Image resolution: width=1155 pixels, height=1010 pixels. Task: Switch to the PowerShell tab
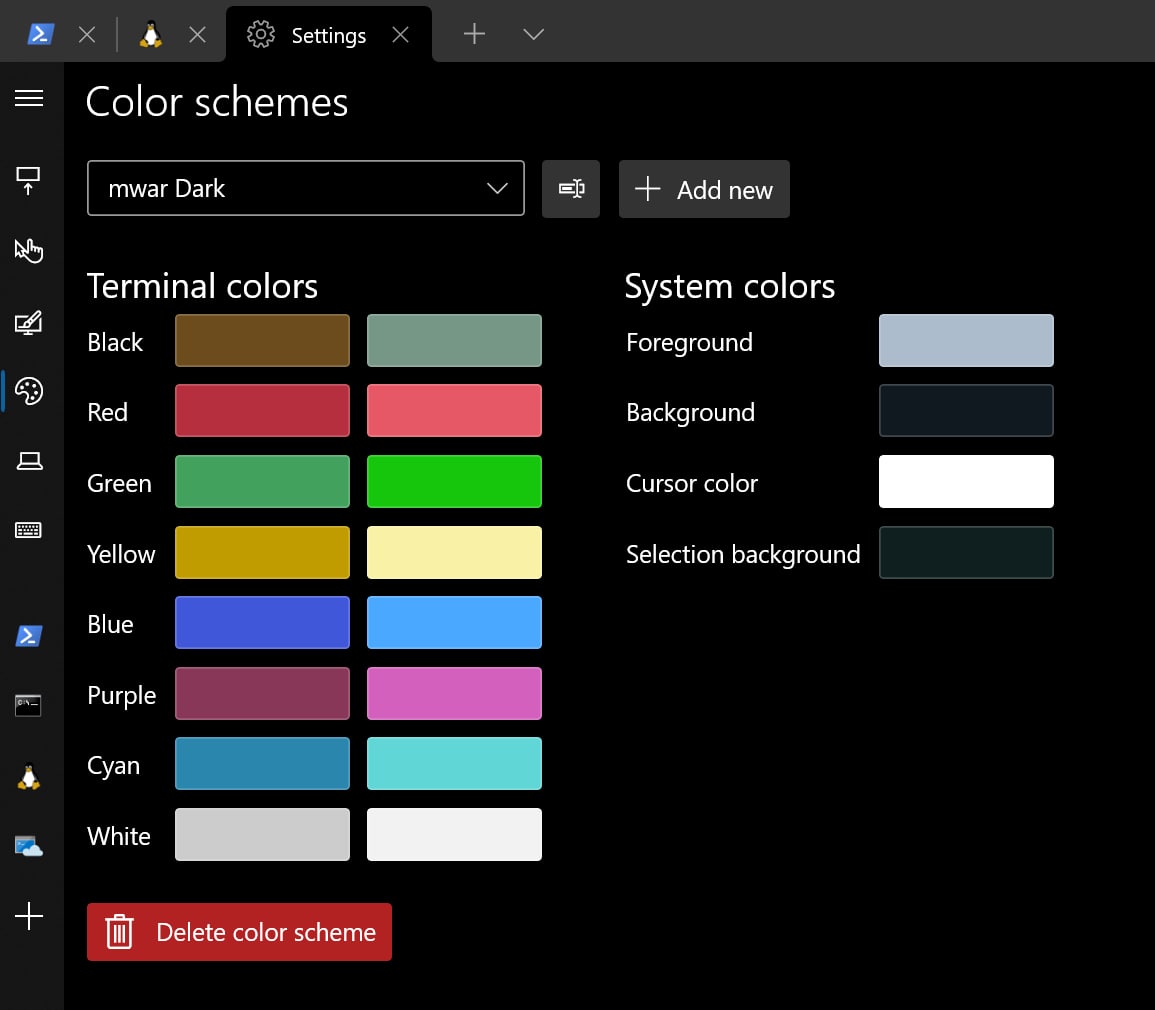coord(41,35)
